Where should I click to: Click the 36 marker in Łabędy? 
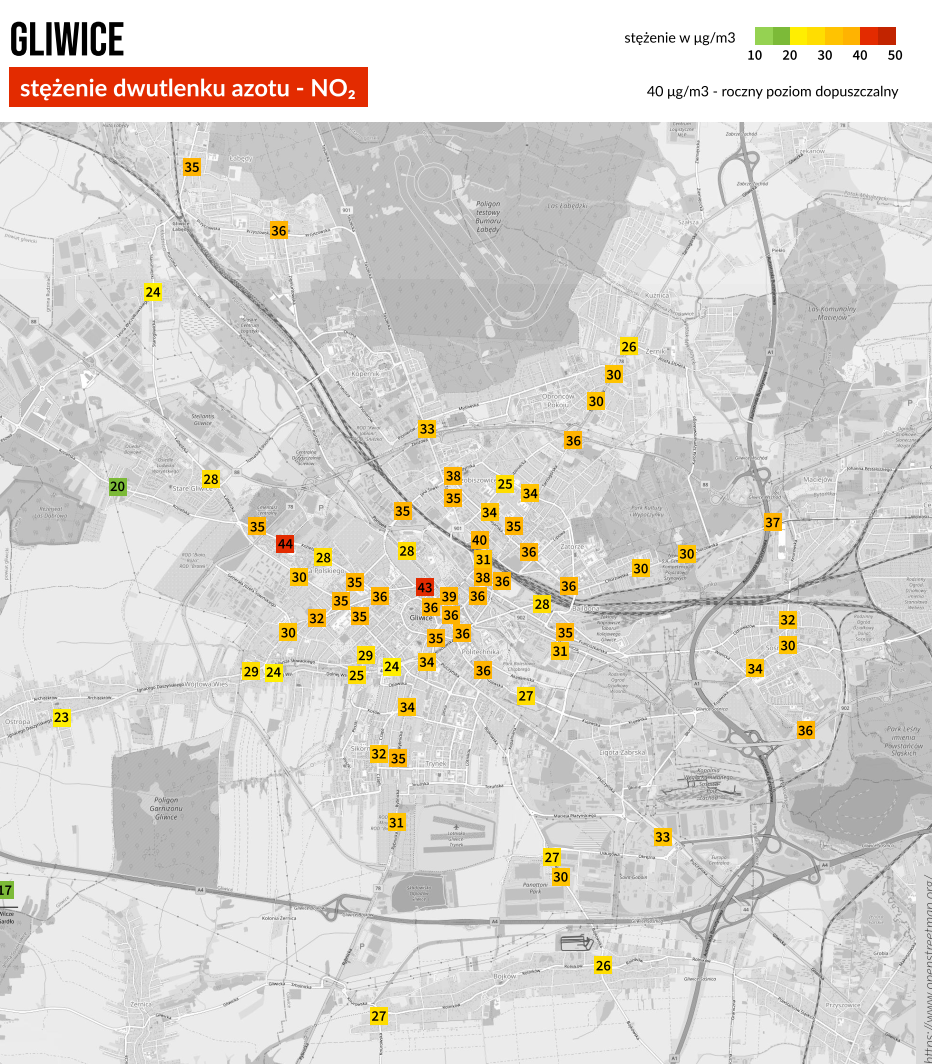click(x=279, y=230)
